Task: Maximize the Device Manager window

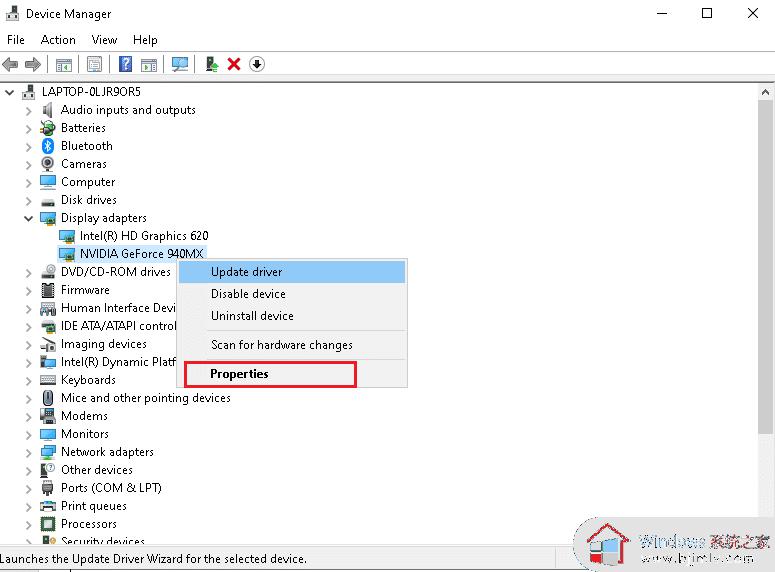Action: pyautogui.click(x=707, y=13)
